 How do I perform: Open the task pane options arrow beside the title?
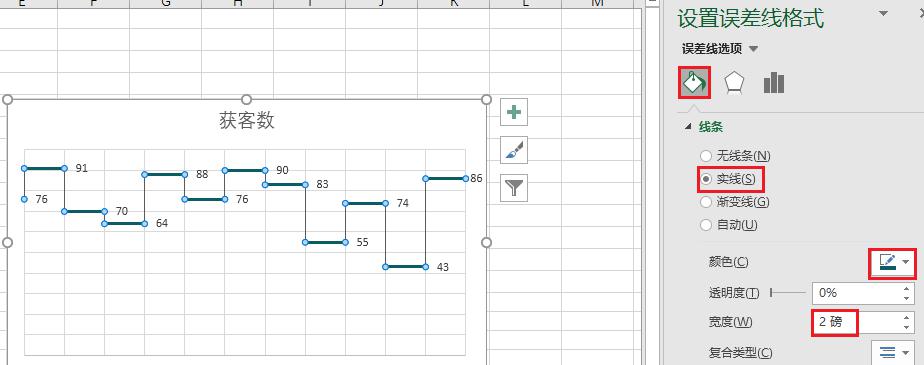[883, 13]
